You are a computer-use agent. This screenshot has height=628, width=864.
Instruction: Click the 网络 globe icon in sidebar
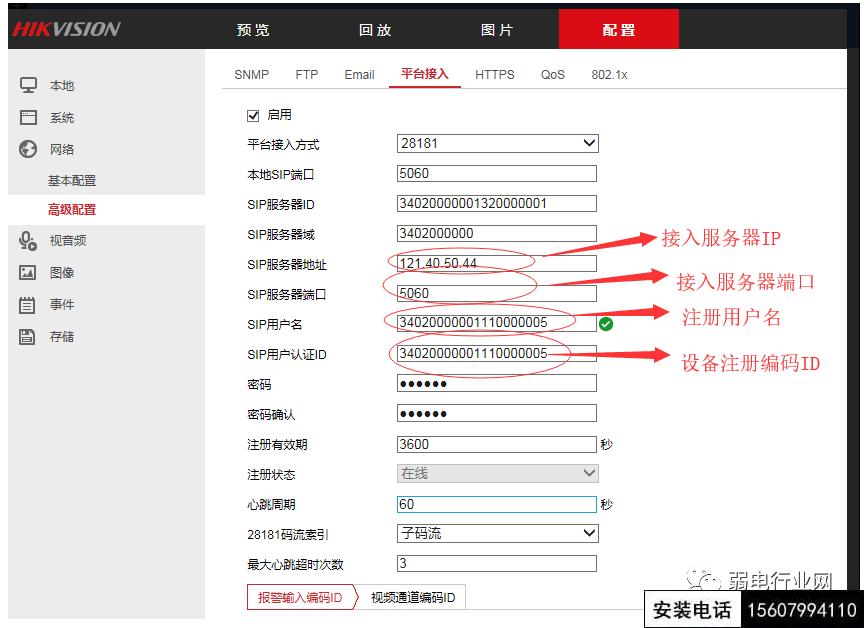click(28, 149)
